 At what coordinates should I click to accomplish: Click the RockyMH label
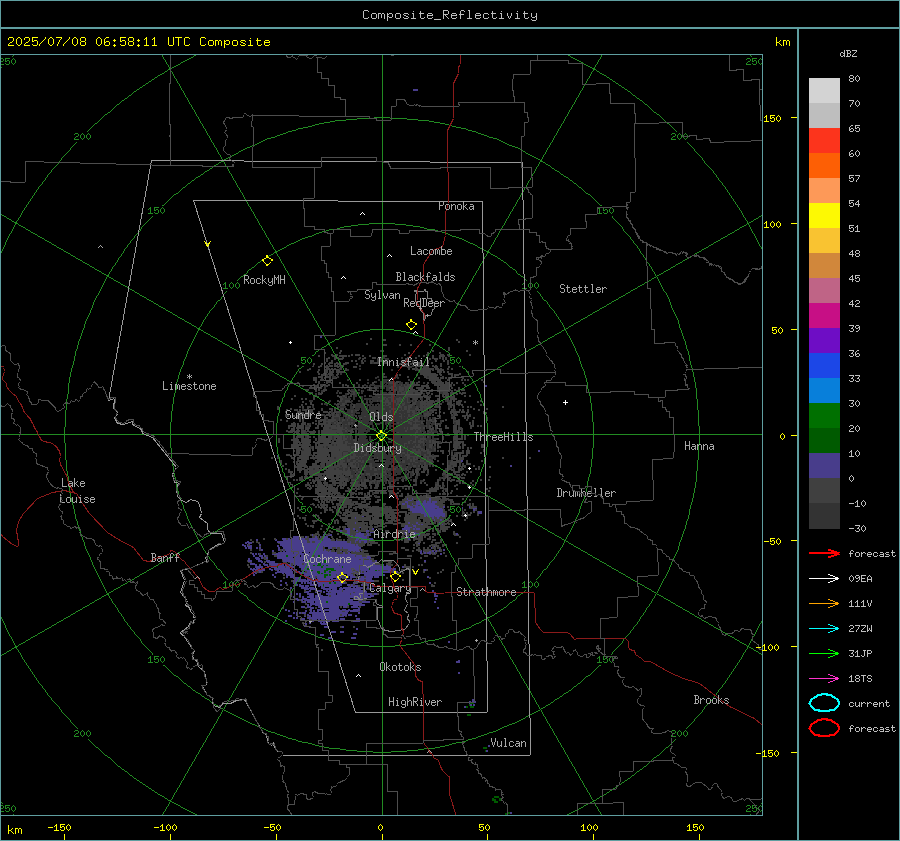click(264, 280)
